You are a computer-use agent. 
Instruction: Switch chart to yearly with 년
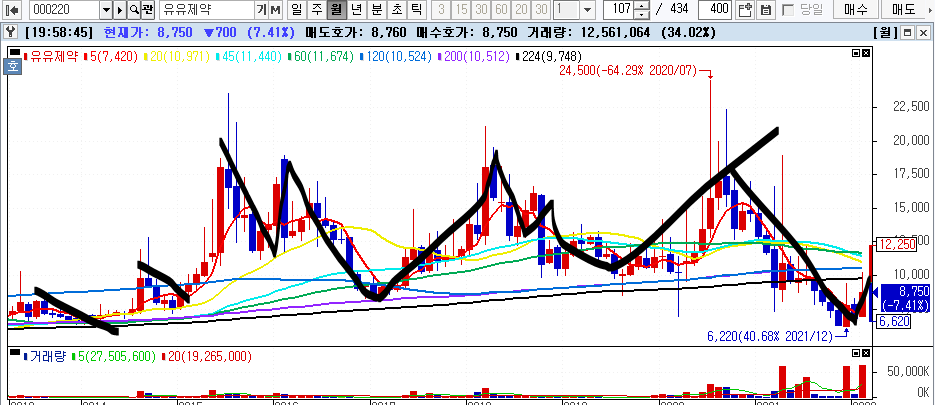click(x=357, y=10)
